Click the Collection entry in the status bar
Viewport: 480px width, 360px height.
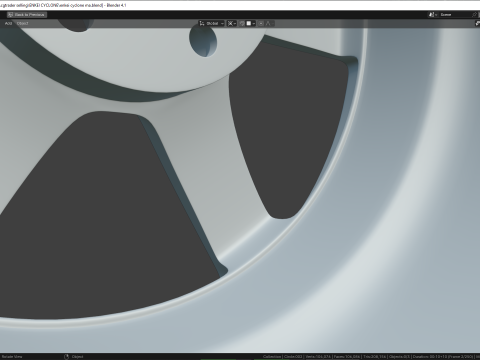272,357
